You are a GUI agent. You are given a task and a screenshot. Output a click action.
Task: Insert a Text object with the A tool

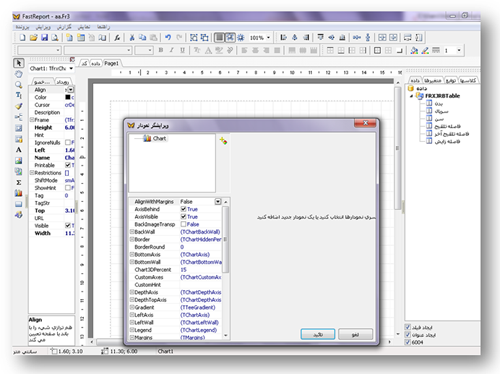pos(19,150)
